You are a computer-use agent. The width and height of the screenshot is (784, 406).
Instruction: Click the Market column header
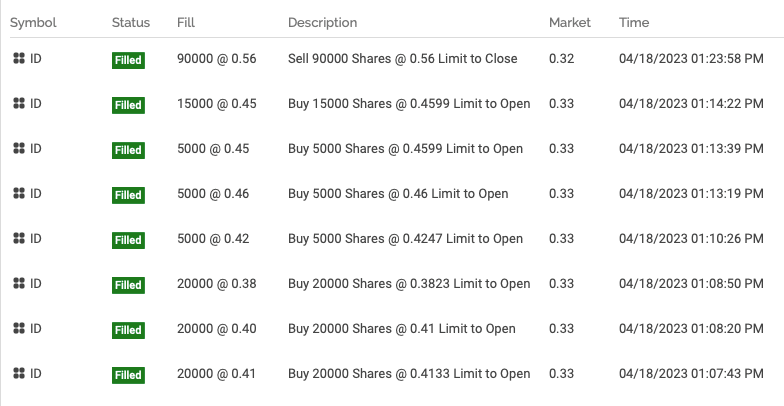[x=570, y=22]
